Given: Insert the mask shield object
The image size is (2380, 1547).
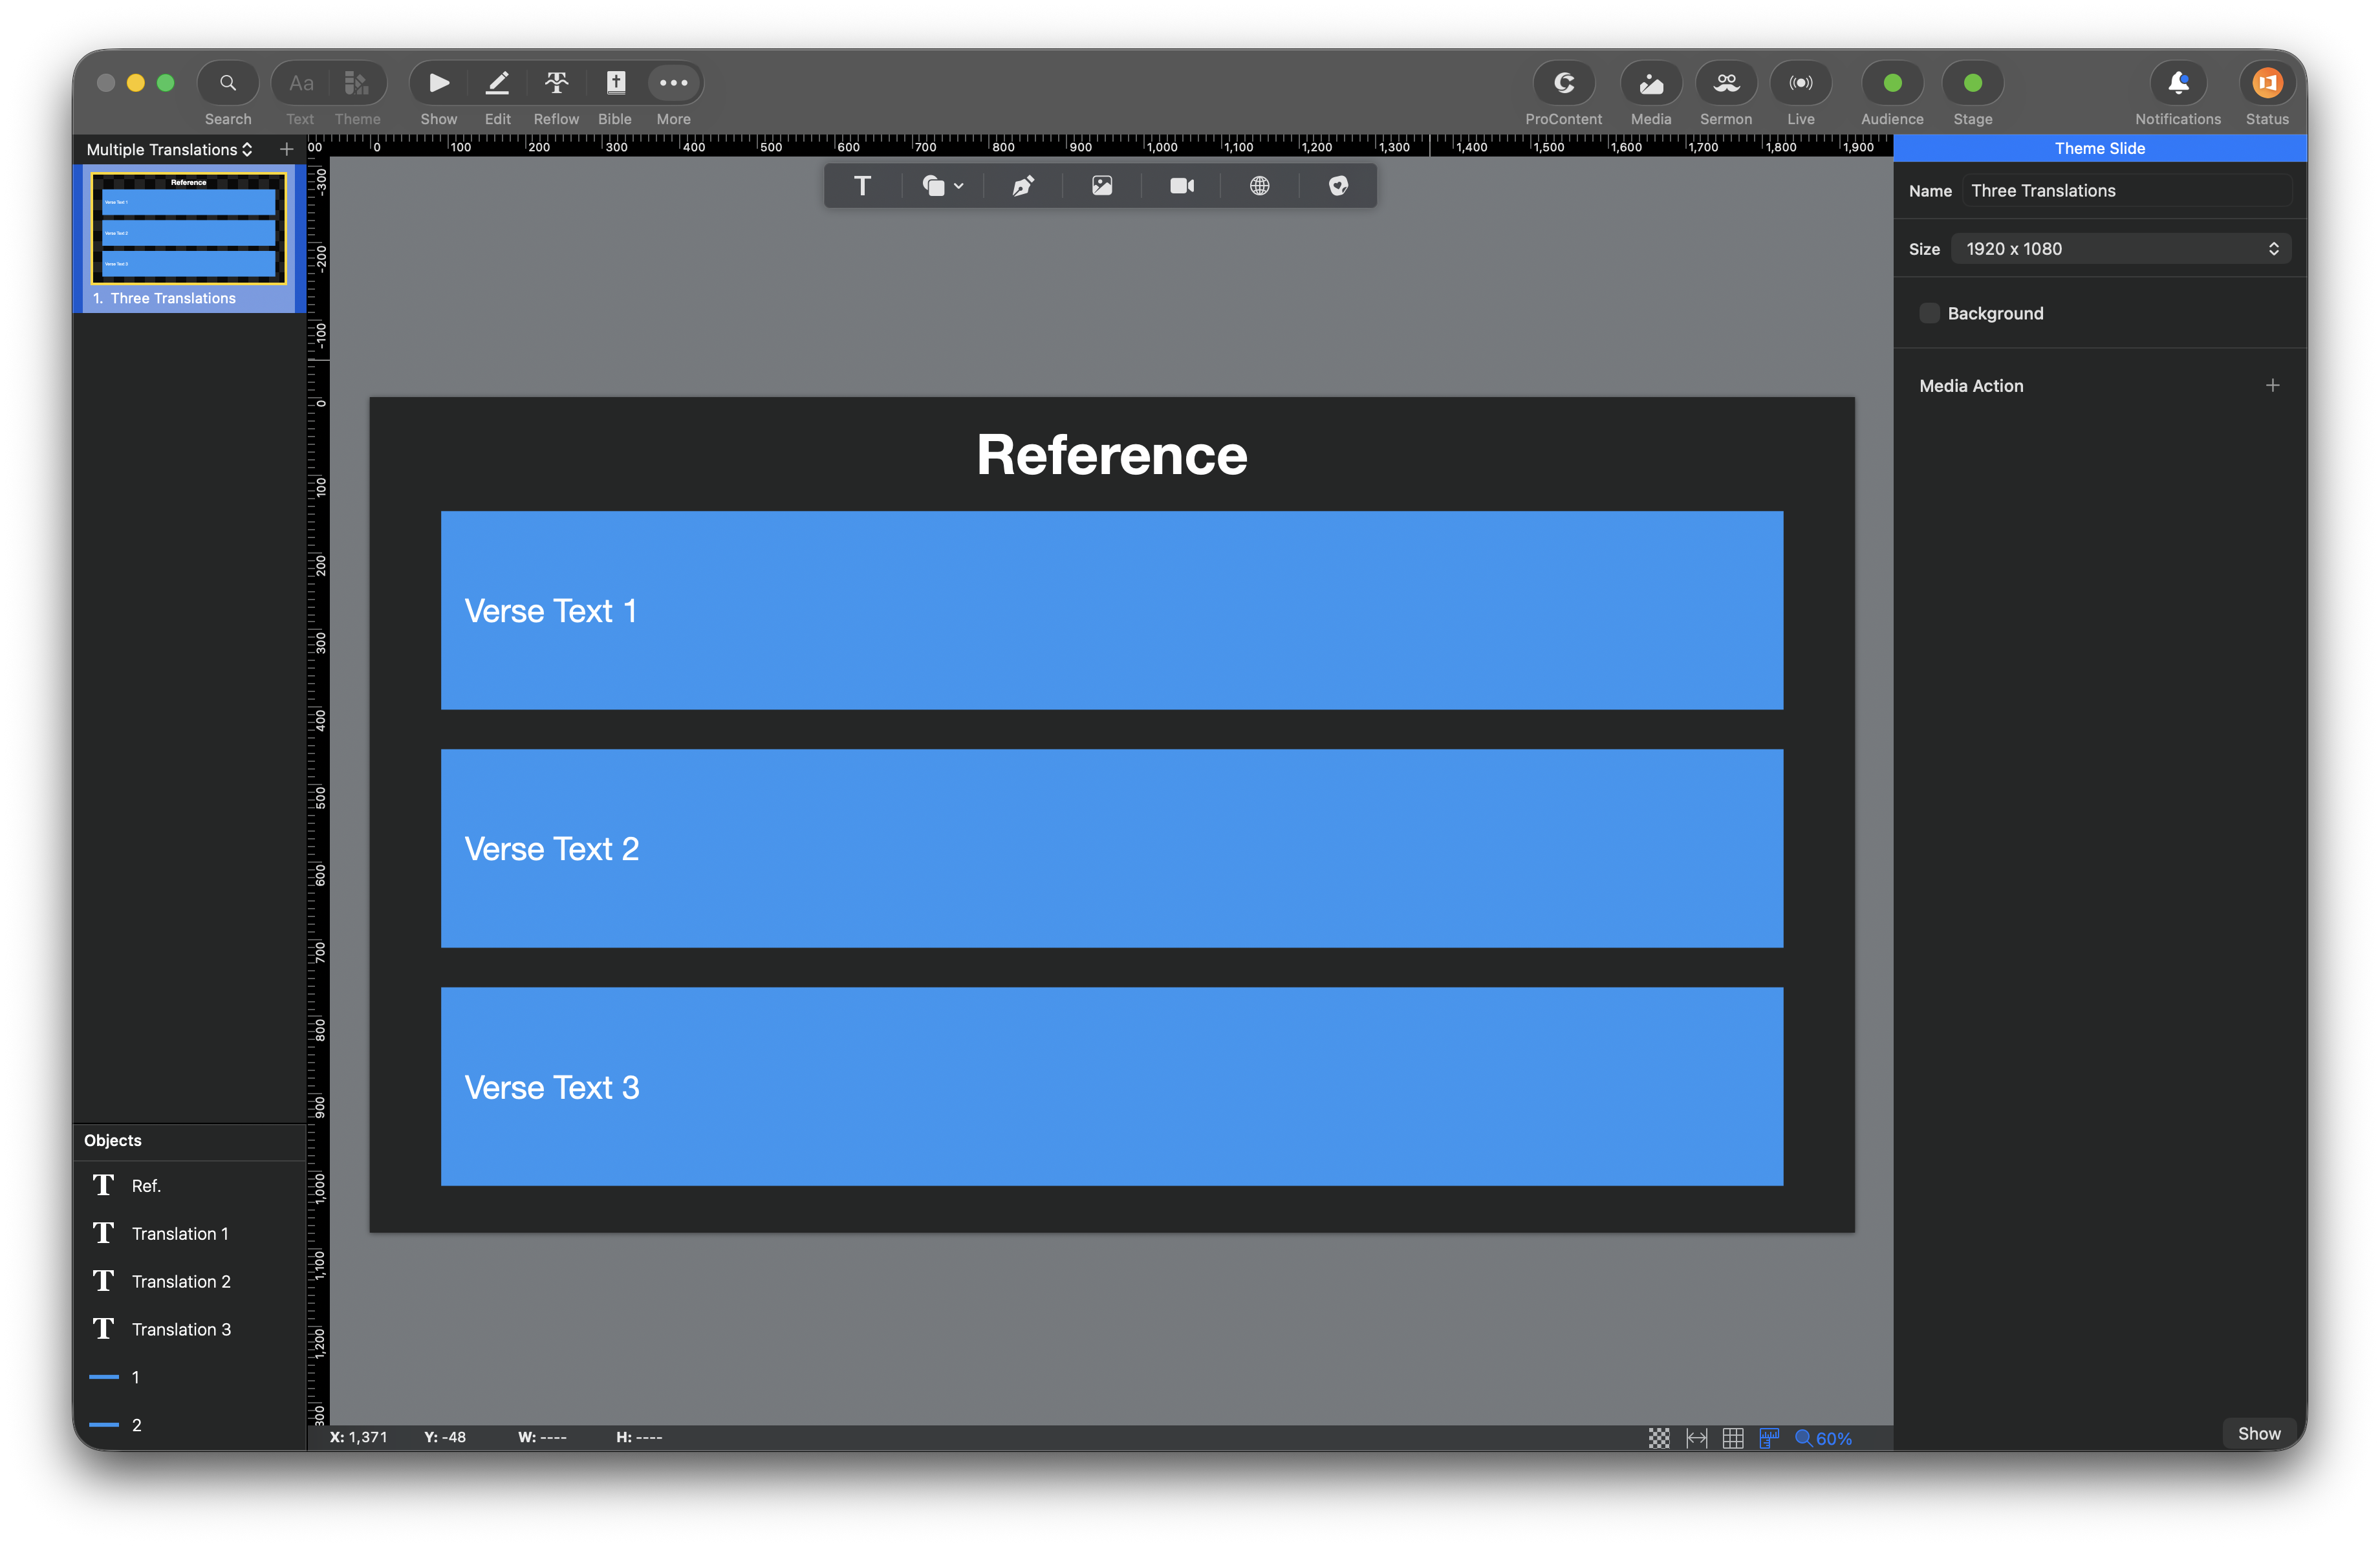Looking at the screenshot, I should (1338, 186).
